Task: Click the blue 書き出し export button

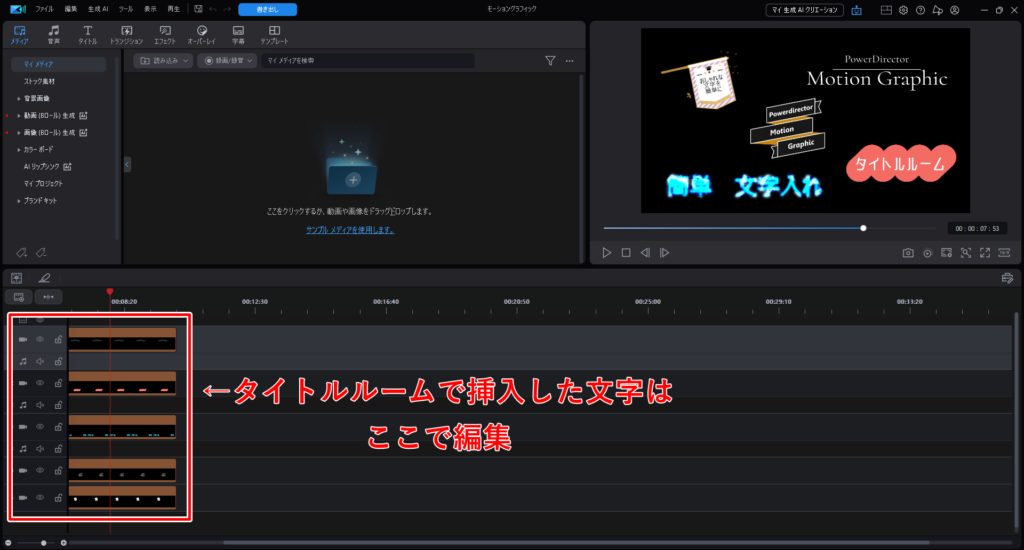Action: pyautogui.click(x=267, y=9)
